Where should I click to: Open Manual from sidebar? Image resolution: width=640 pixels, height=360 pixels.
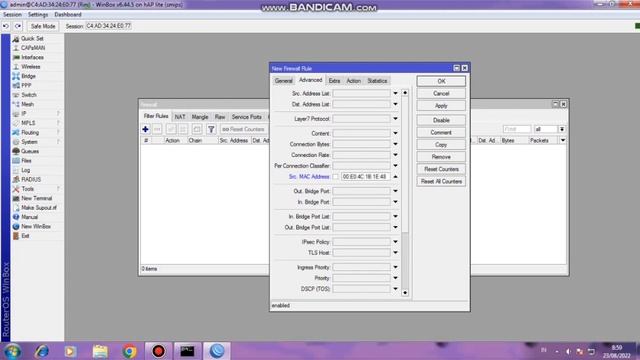pos(29,217)
